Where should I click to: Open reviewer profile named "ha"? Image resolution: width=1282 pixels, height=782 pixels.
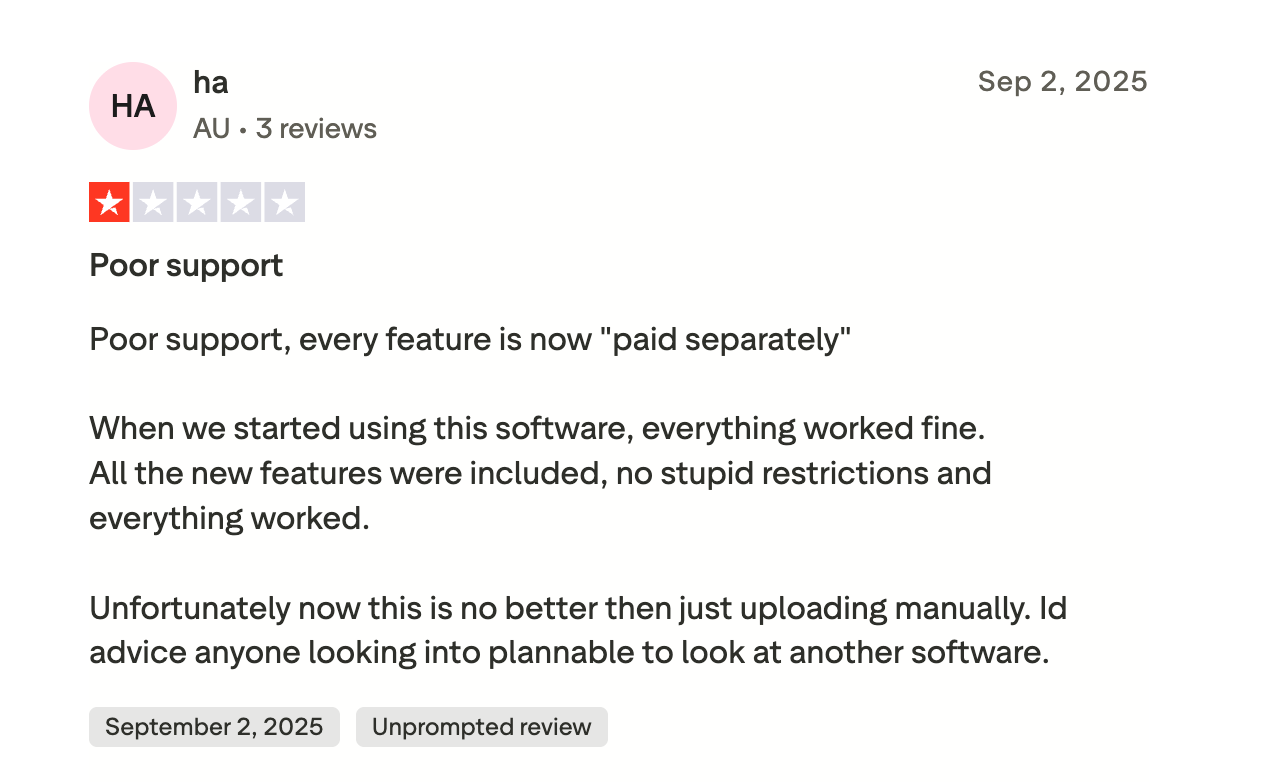[x=211, y=82]
